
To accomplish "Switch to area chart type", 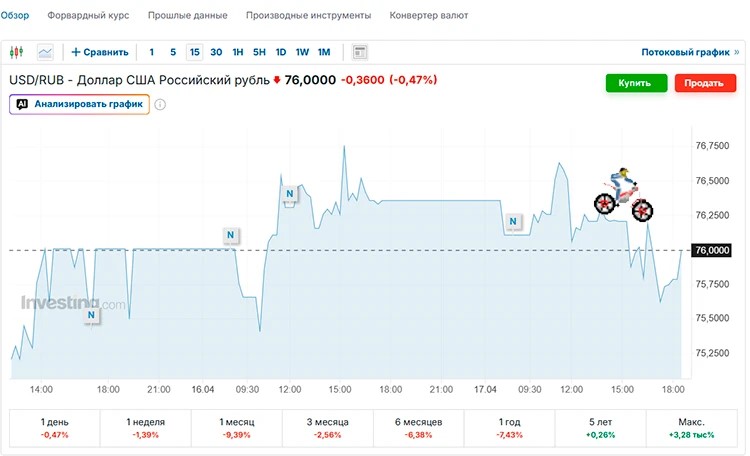I will coord(45,52).
